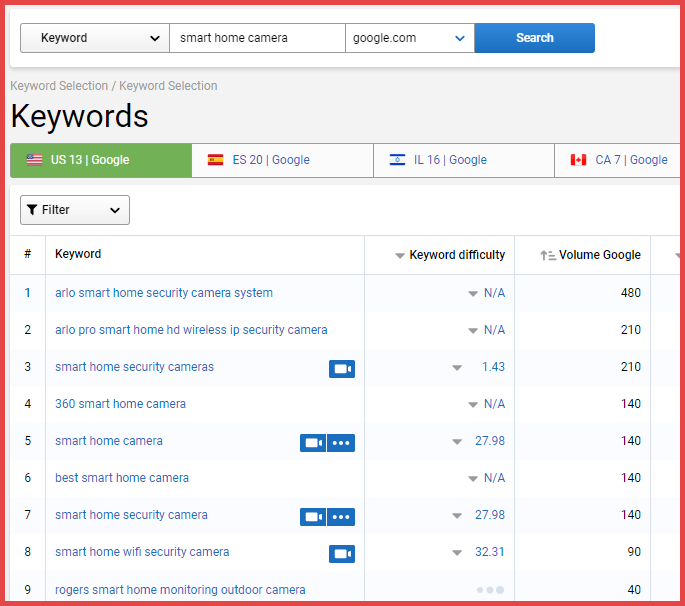Open the Keyword search-type dropdown
The height and width of the screenshot is (606, 685).
point(95,38)
